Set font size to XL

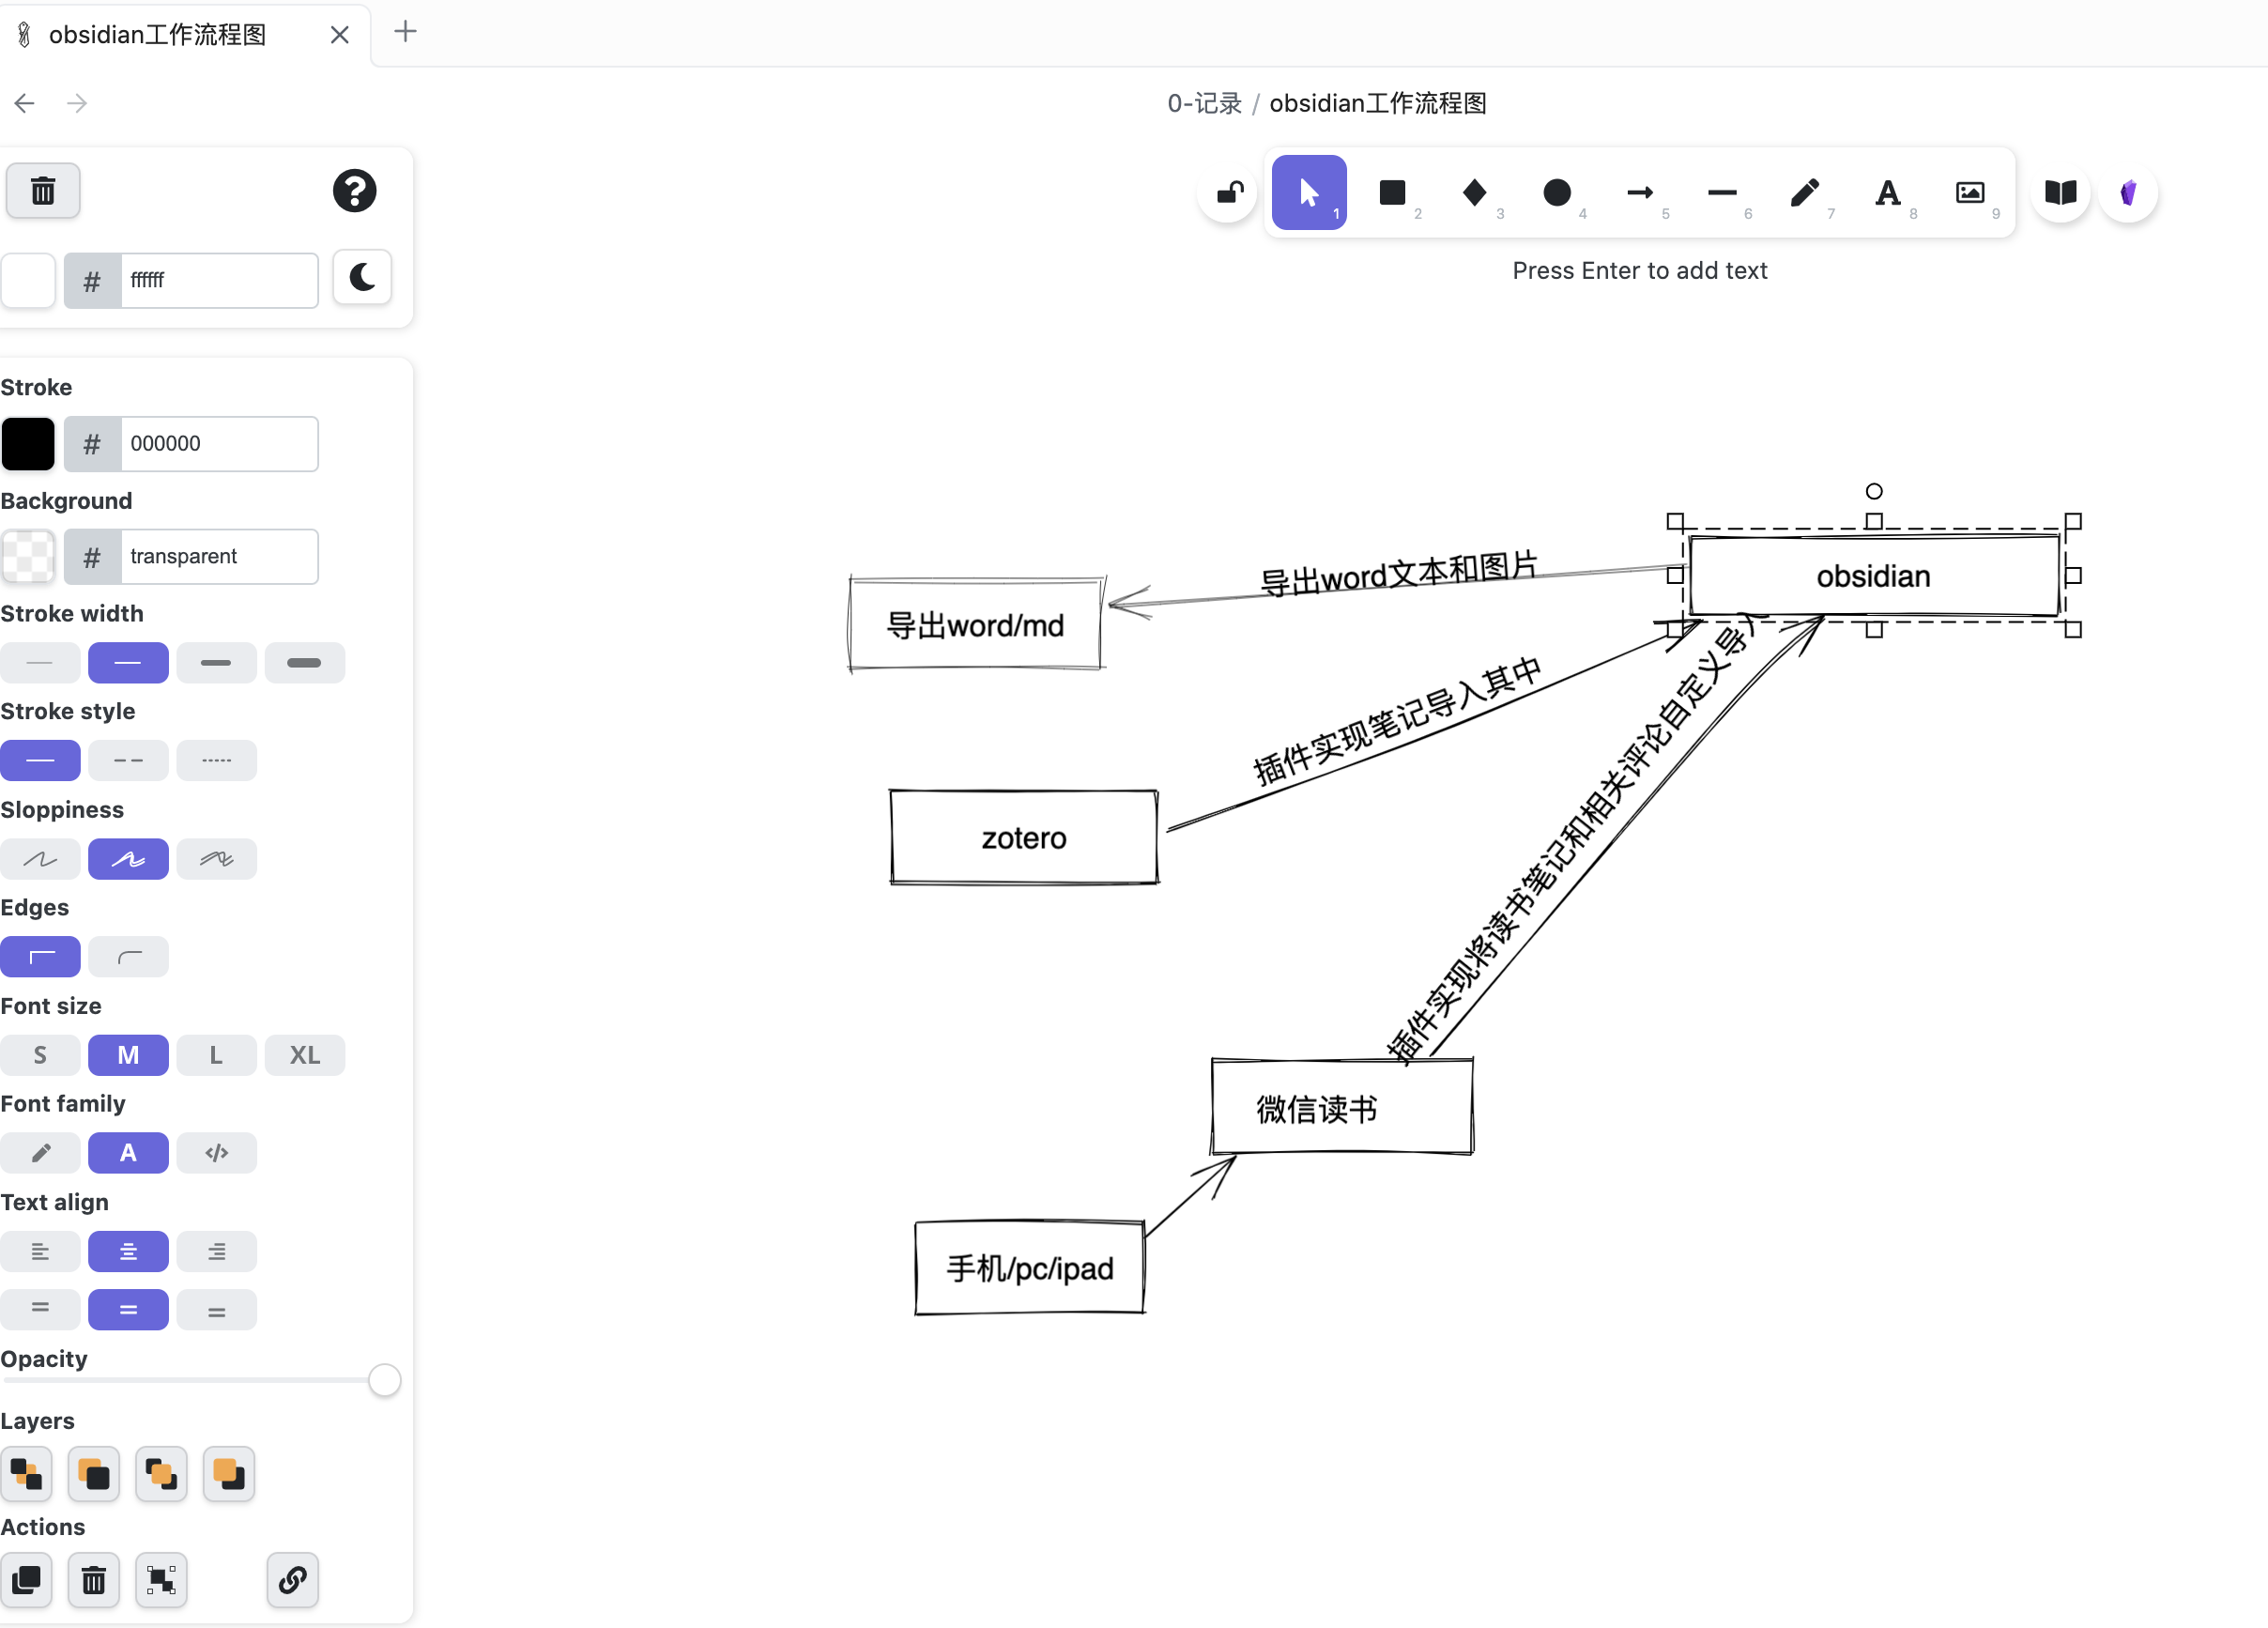pos(304,1054)
